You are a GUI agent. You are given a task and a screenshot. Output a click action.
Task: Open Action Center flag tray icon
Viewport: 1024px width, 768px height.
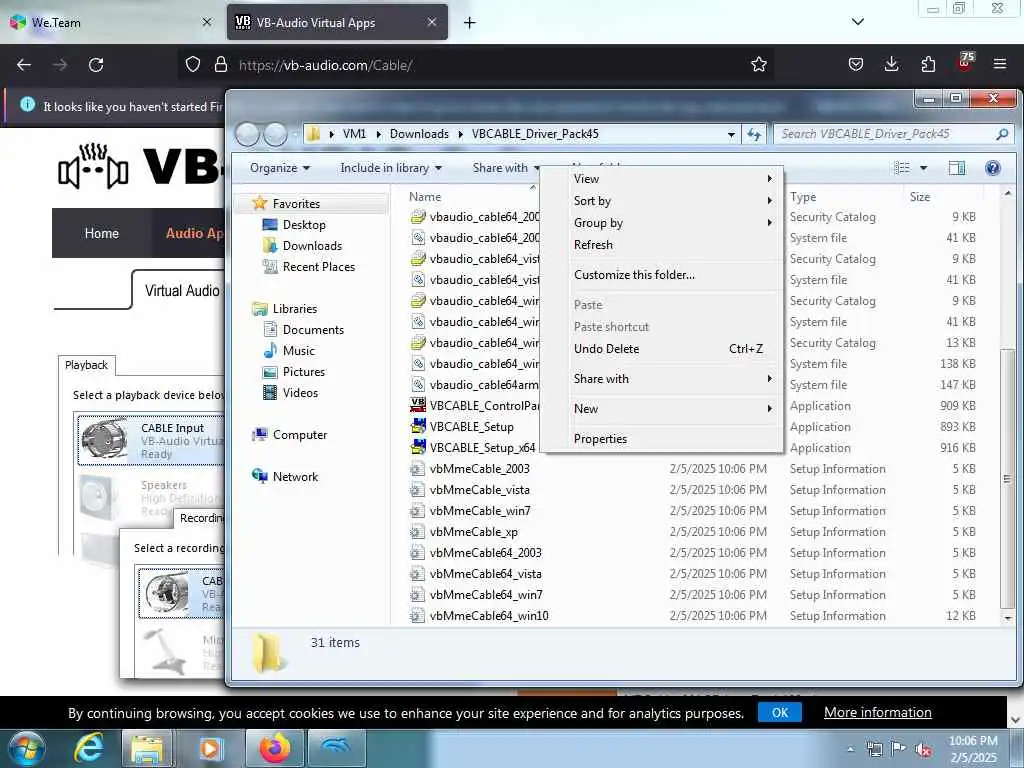pos(899,748)
